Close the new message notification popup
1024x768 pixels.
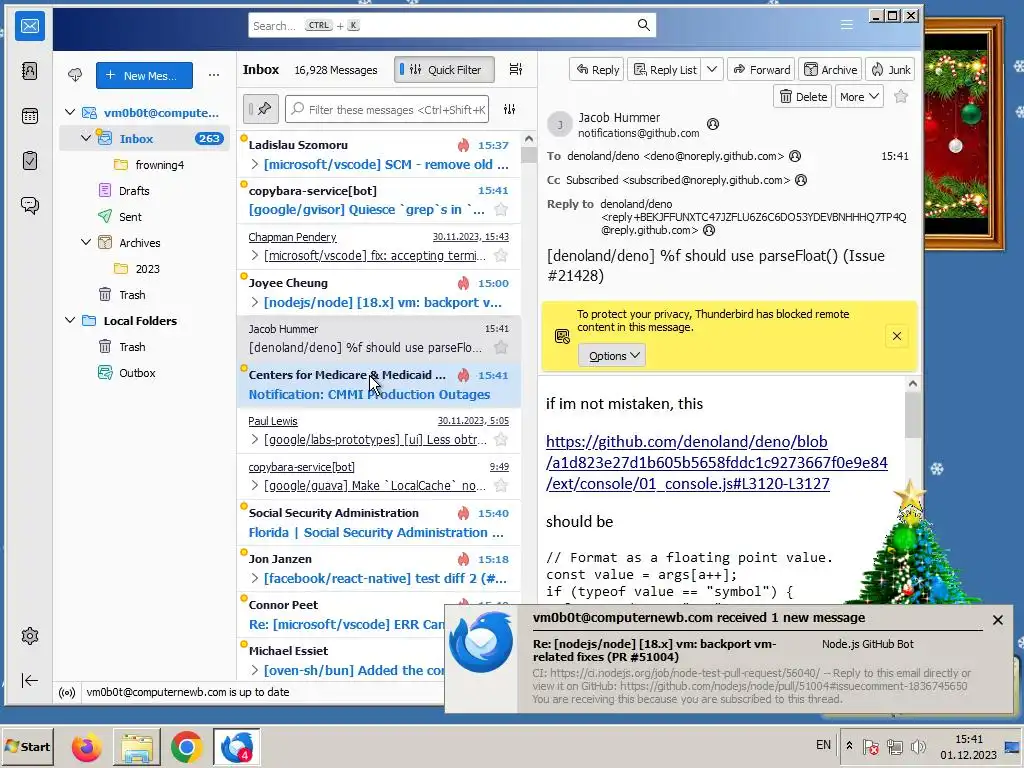click(x=997, y=620)
